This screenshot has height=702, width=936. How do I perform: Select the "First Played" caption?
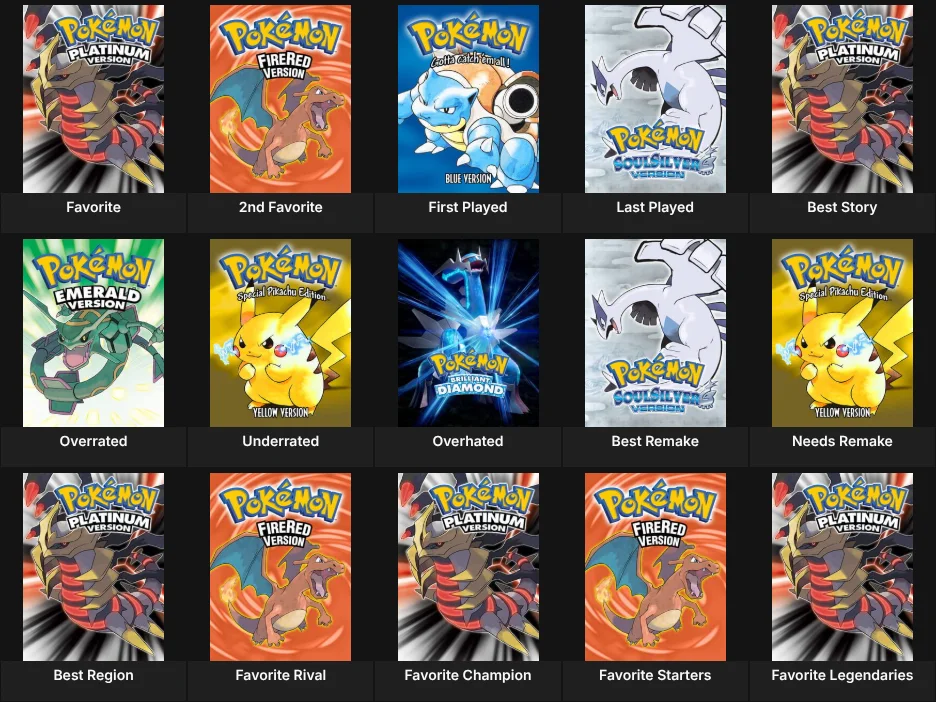point(468,207)
